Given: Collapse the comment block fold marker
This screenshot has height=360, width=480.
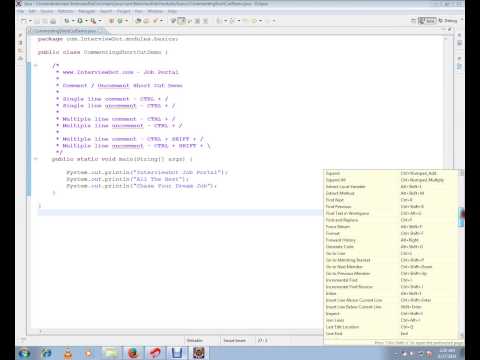Looking at the screenshot, I should coord(36,66).
